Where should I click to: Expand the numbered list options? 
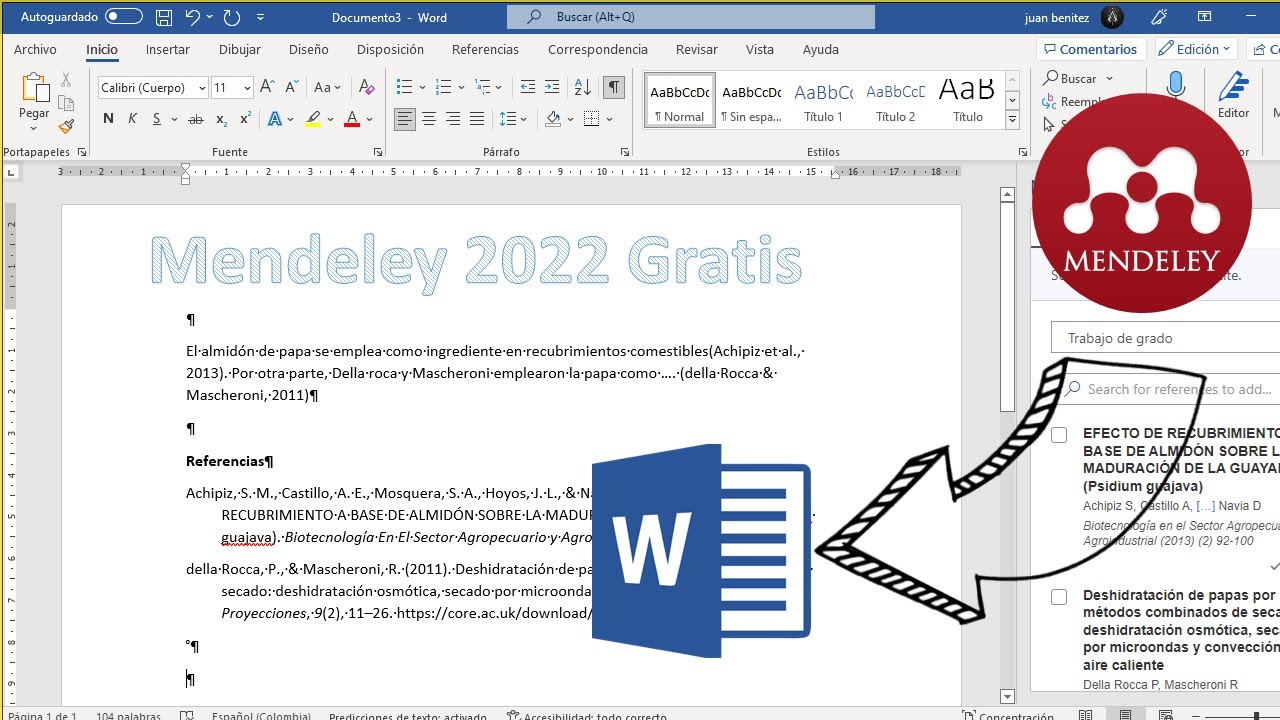coord(462,88)
